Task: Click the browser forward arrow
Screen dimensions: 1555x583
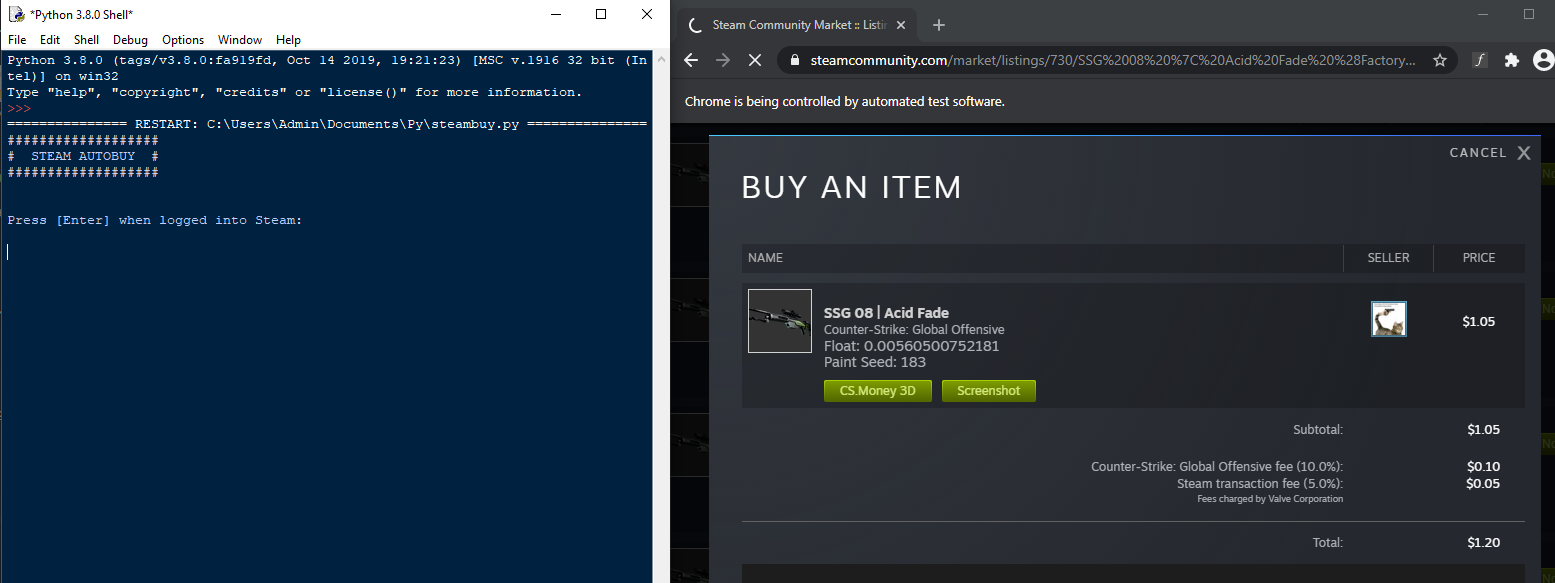Action: 722,59
